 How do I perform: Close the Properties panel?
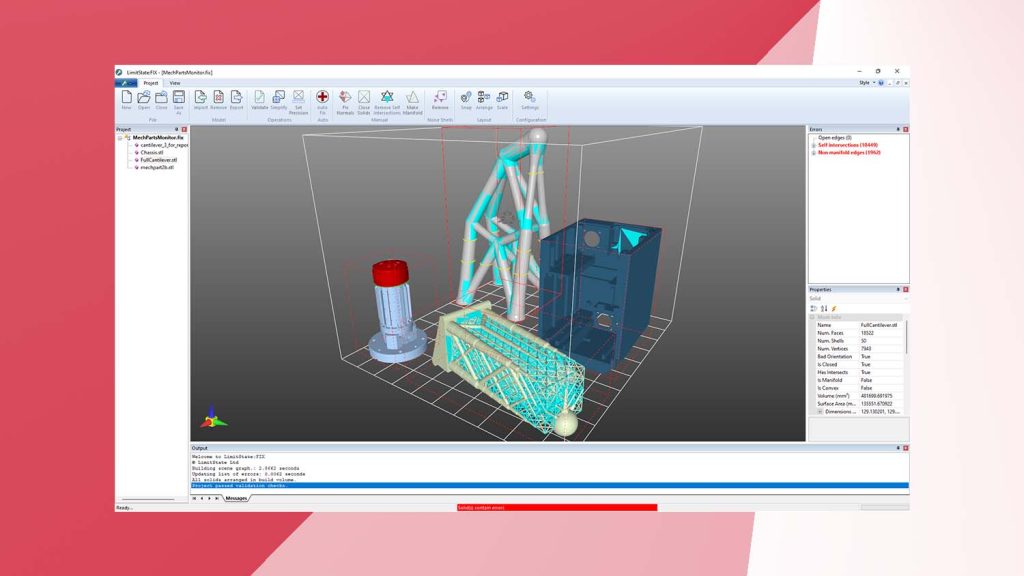[905, 289]
